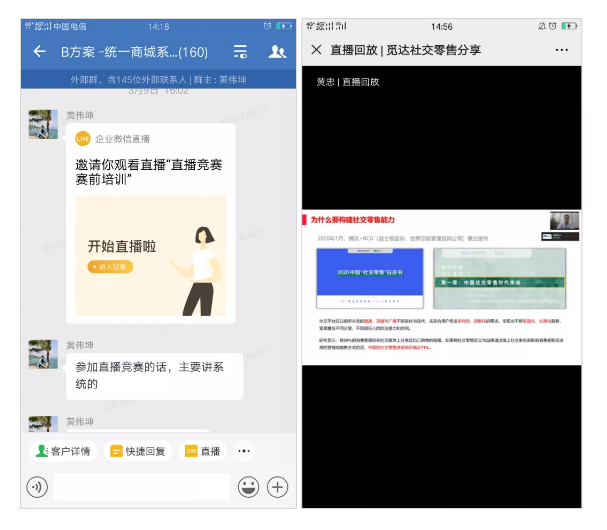Open the group menu list icon

pos(240,51)
